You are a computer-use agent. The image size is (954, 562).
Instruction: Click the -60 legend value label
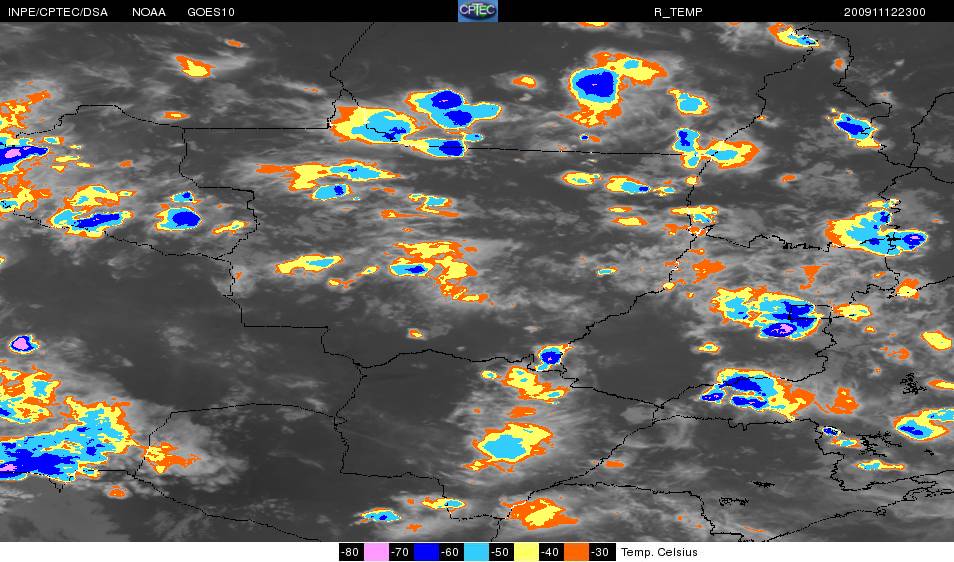[x=450, y=552]
